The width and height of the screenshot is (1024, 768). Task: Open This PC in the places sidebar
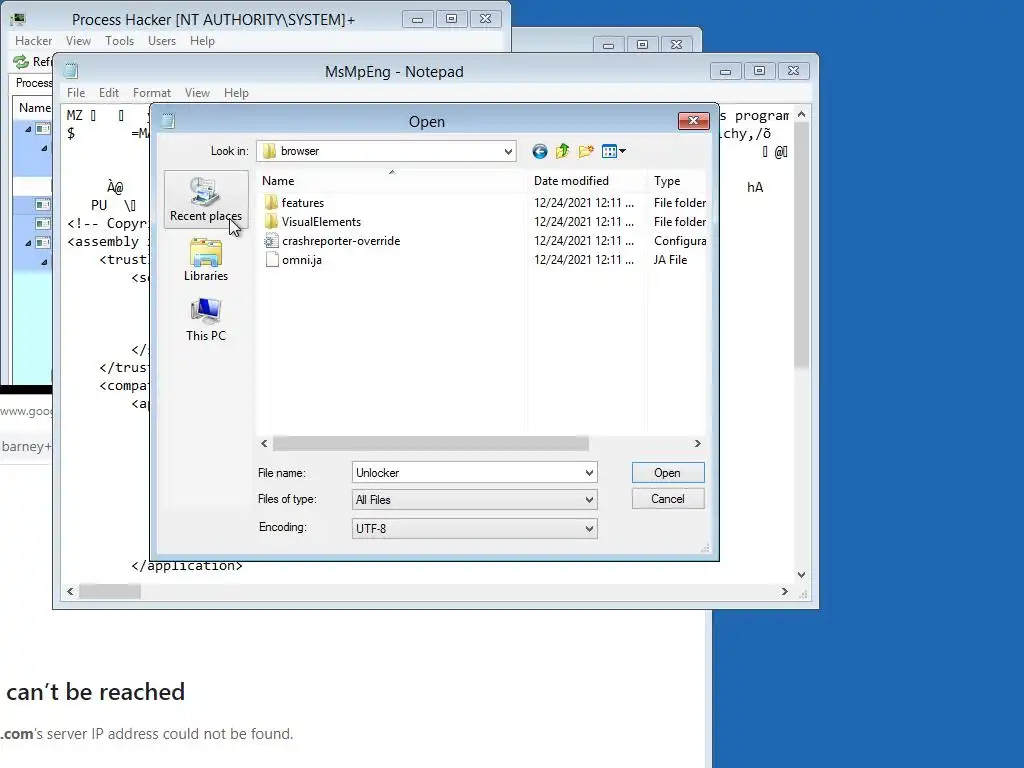pyautogui.click(x=206, y=320)
